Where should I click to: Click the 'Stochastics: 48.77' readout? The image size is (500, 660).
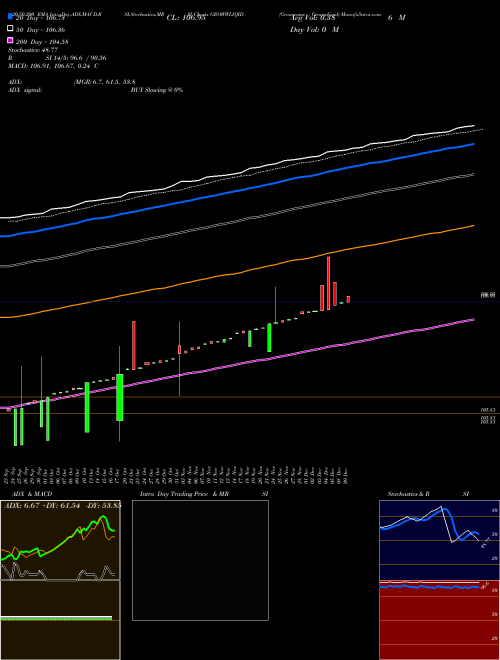33,50
